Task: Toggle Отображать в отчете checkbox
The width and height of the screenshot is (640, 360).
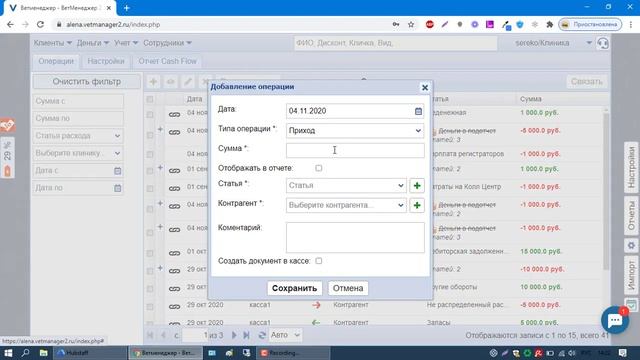Action: [x=318, y=168]
